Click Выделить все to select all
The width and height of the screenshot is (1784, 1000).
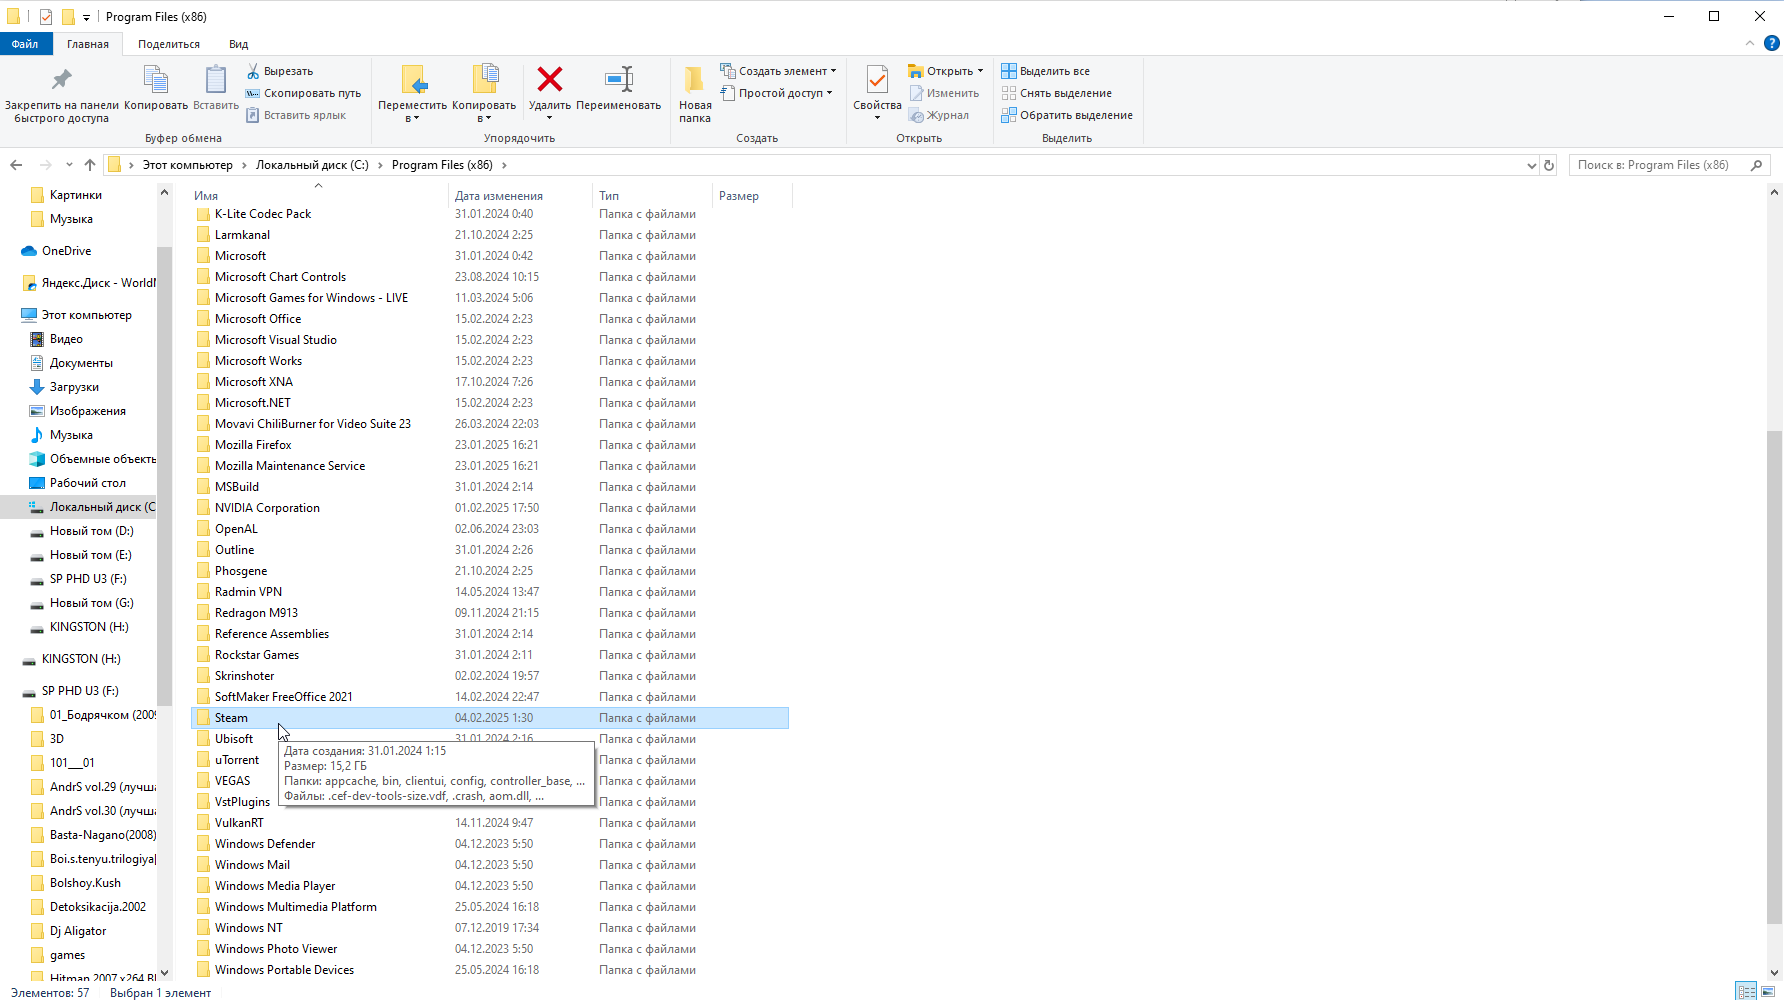point(1045,71)
